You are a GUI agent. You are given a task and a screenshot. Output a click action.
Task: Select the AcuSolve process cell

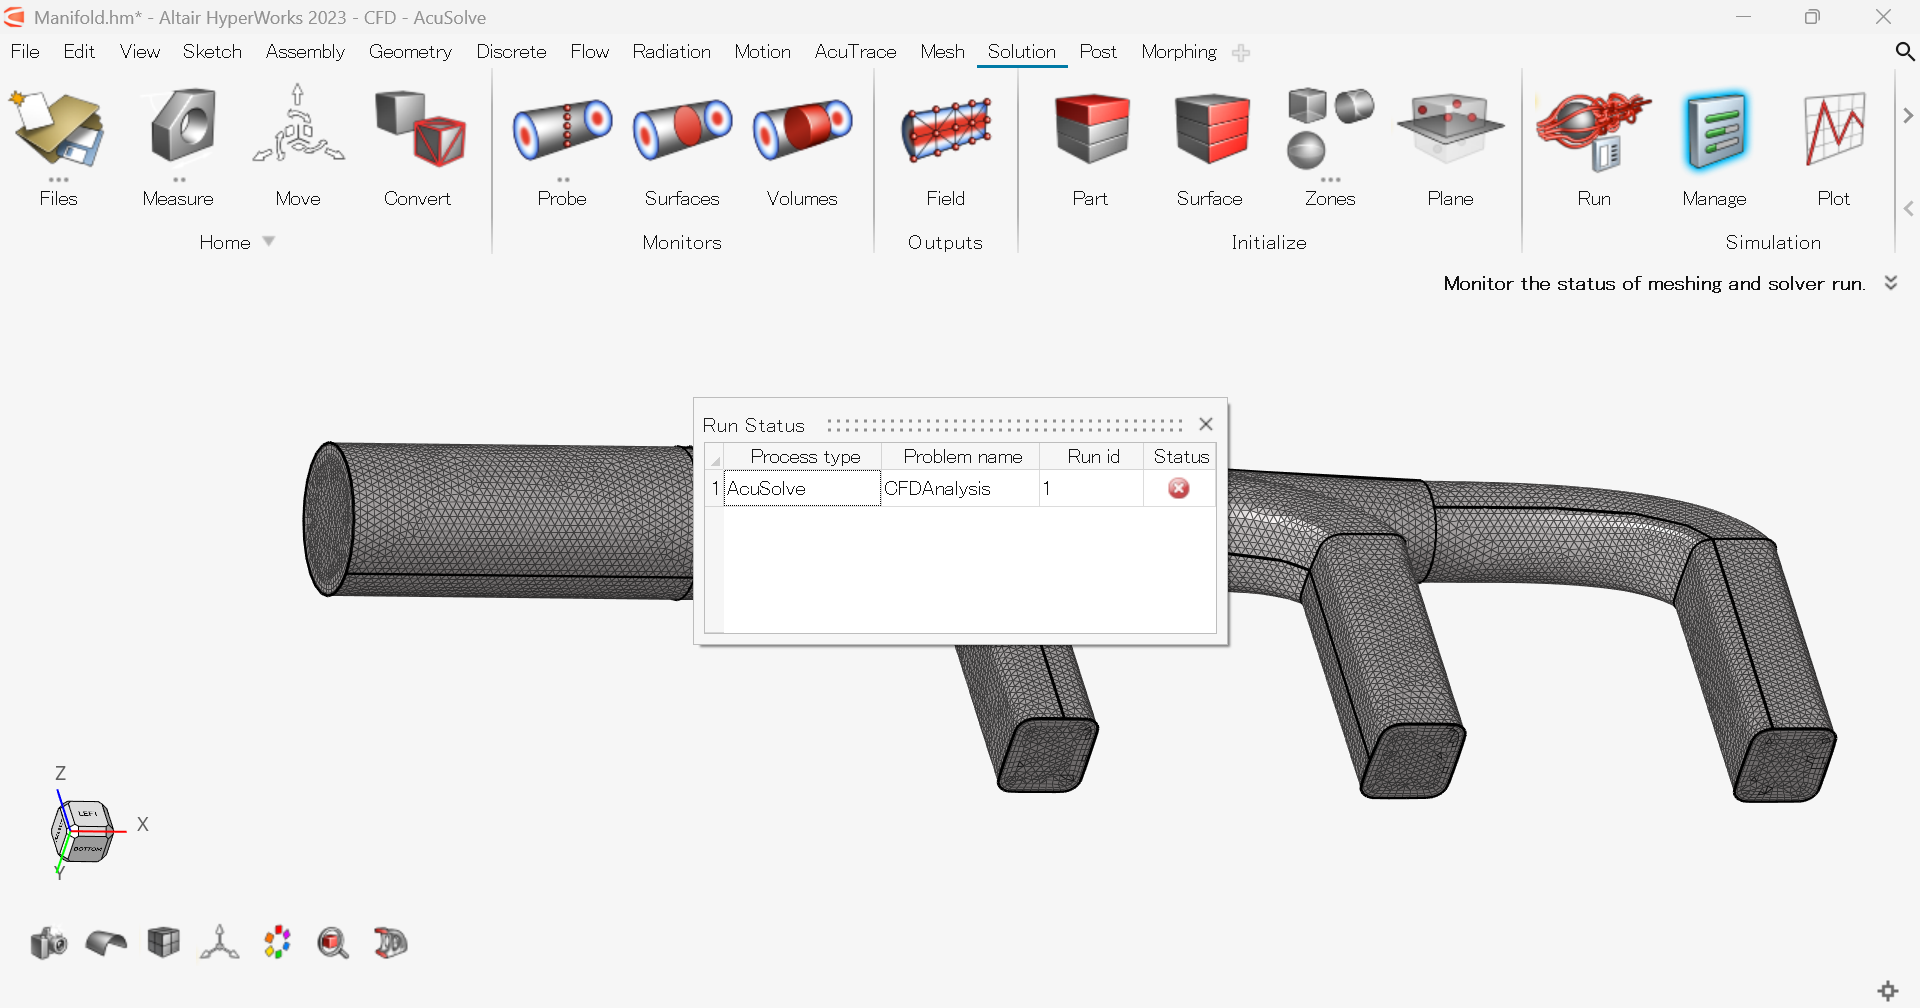(802, 488)
